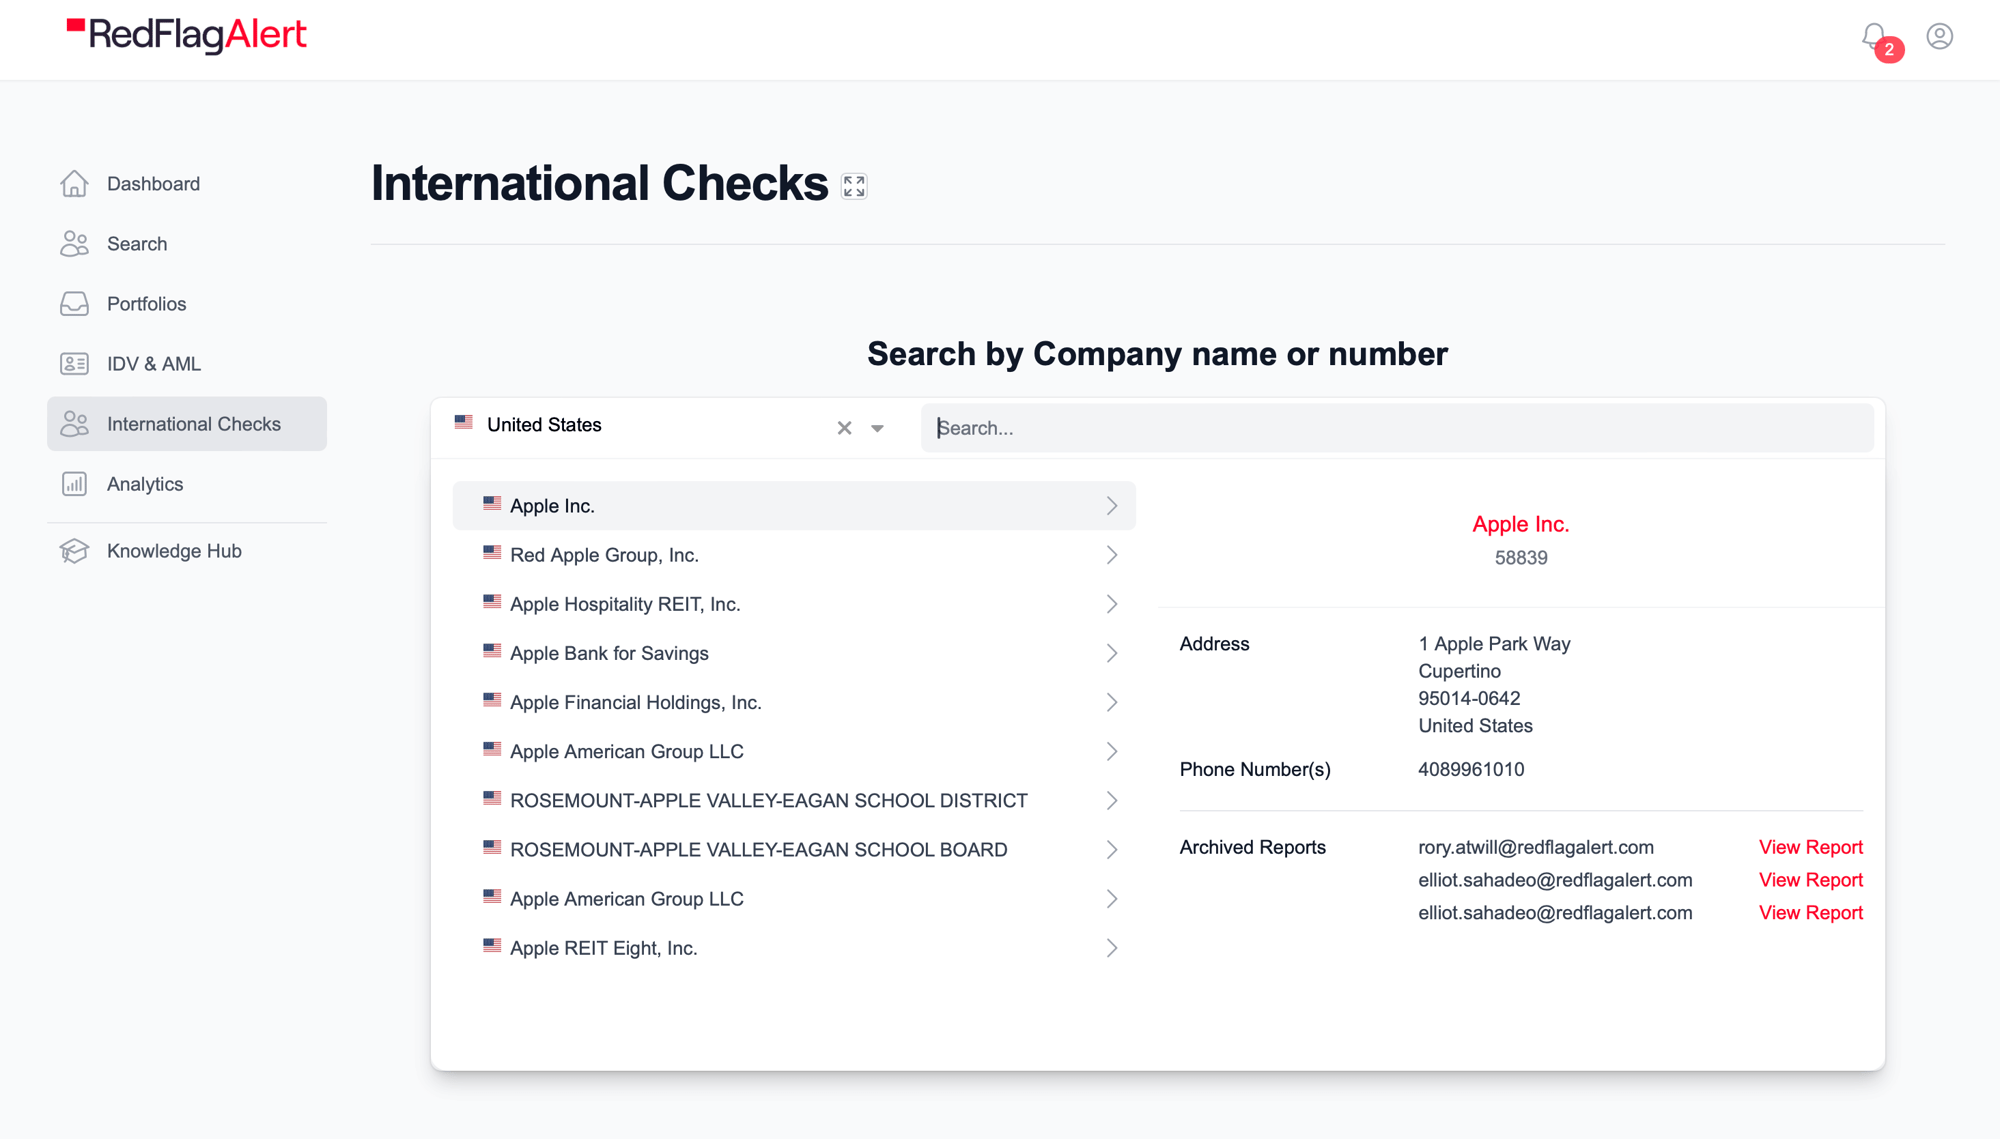The image size is (2000, 1139).
Task: Click the IDV & AML sidebar icon
Action: tap(76, 363)
